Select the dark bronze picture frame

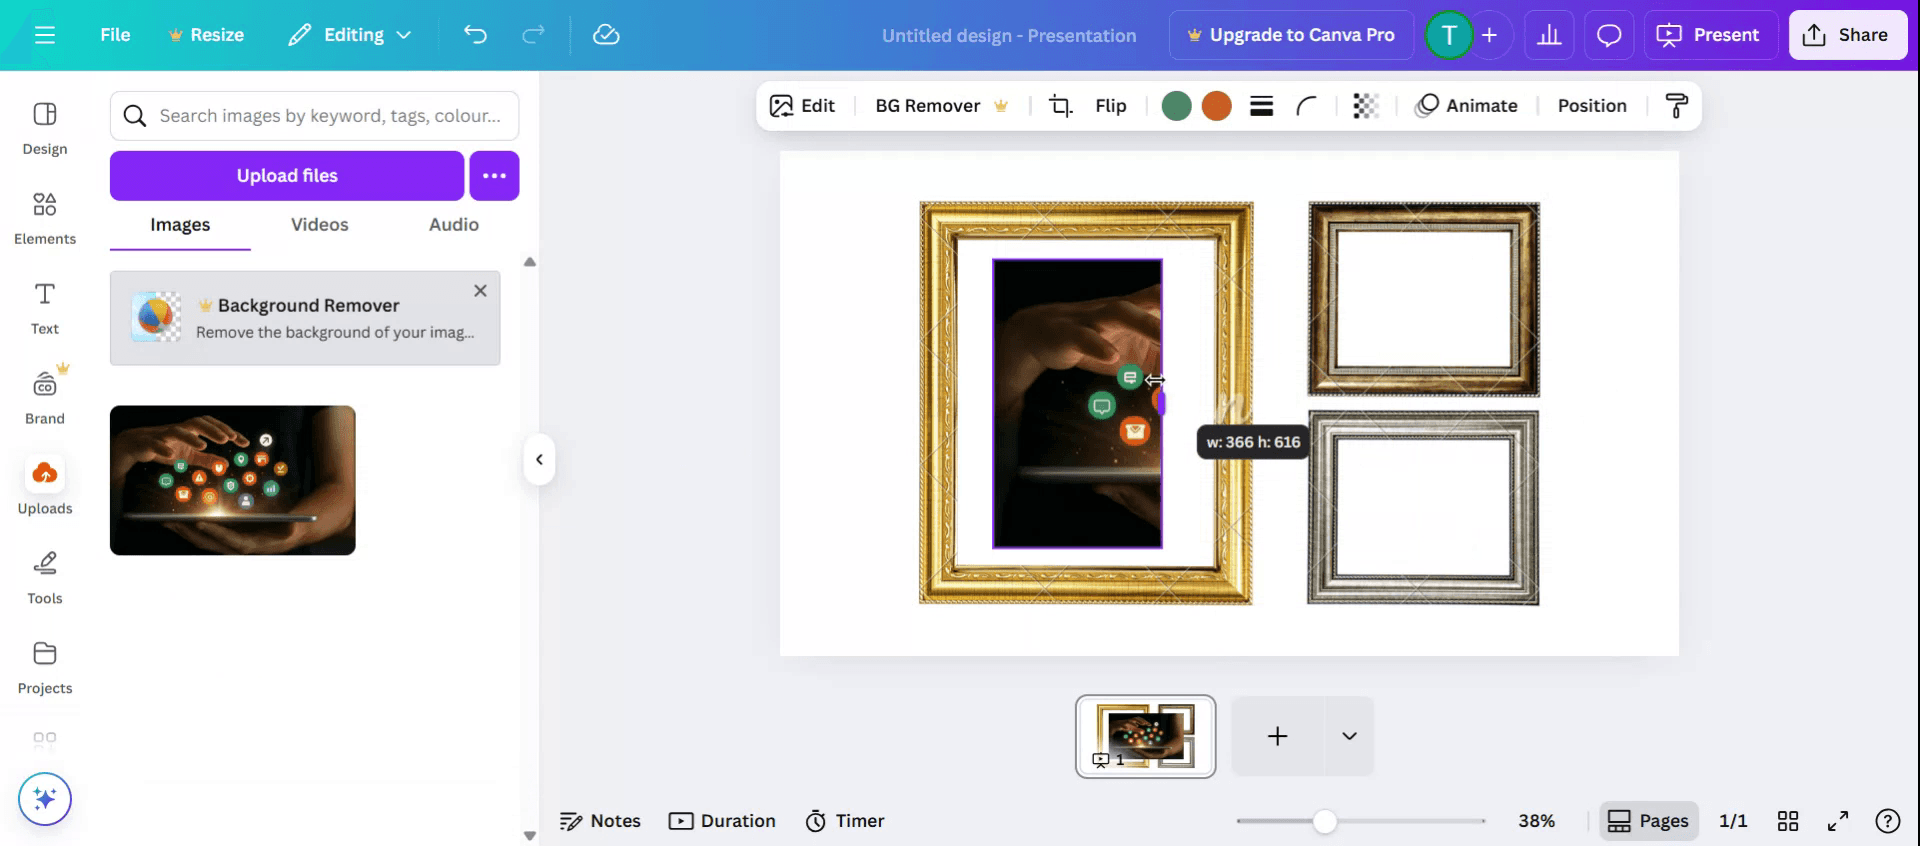coord(1424,299)
